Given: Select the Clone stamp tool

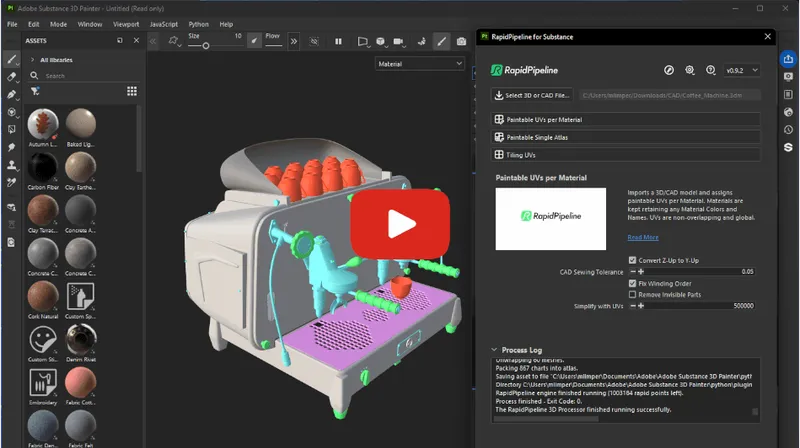Looking at the screenshot, I should tap(11, 165).
